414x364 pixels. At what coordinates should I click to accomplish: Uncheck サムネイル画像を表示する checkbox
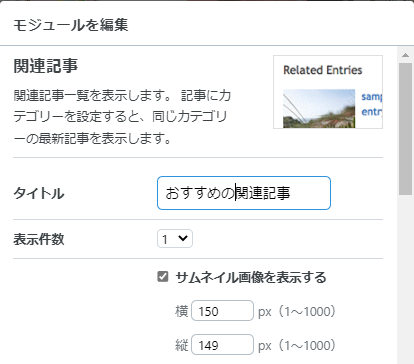(x=163, y=277)
